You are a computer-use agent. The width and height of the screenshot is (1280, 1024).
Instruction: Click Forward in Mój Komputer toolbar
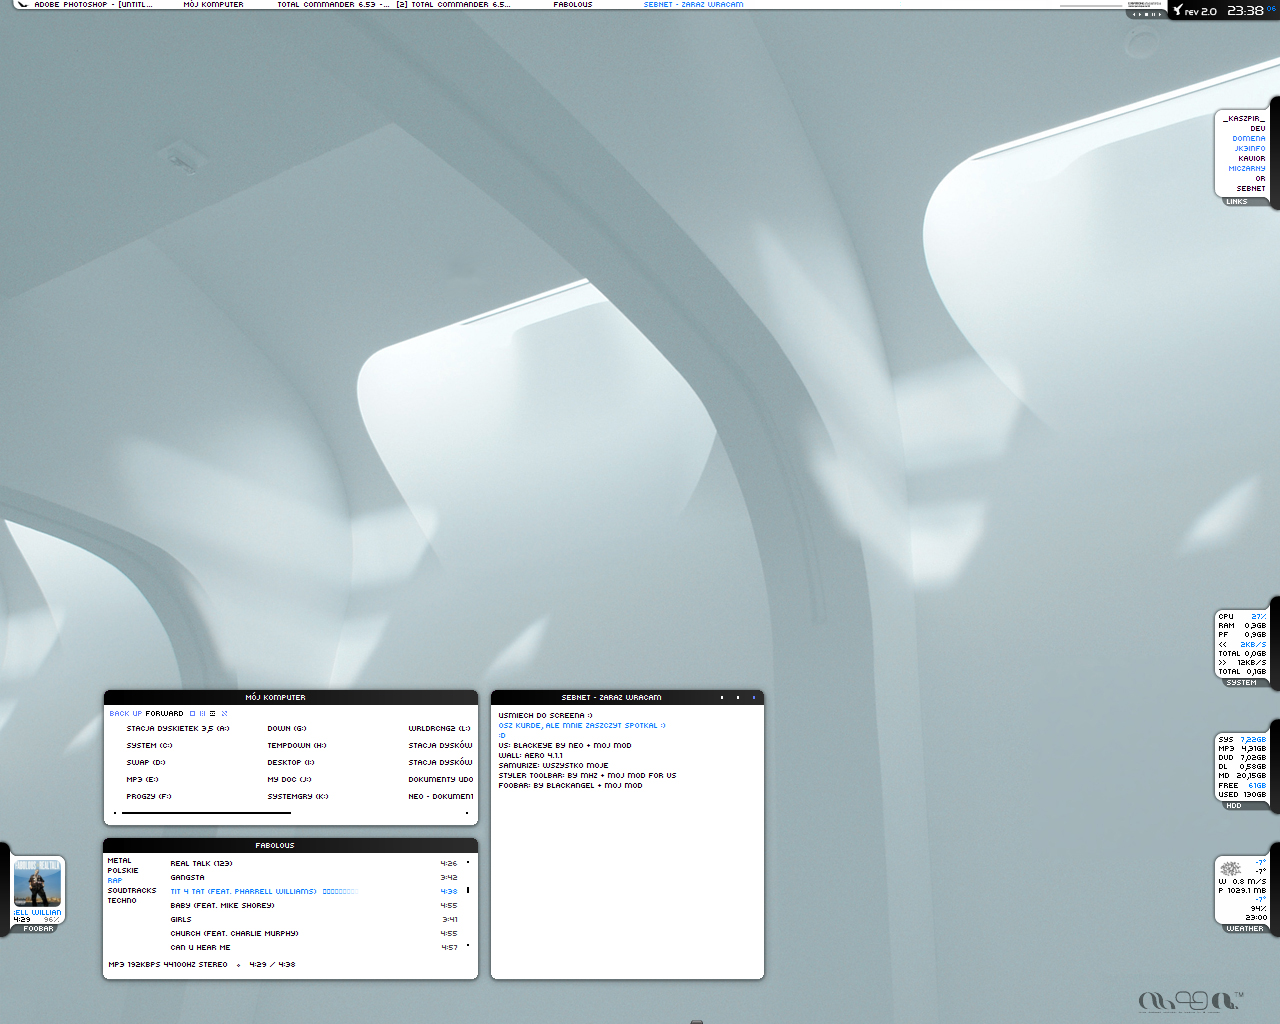coord(164,714)
